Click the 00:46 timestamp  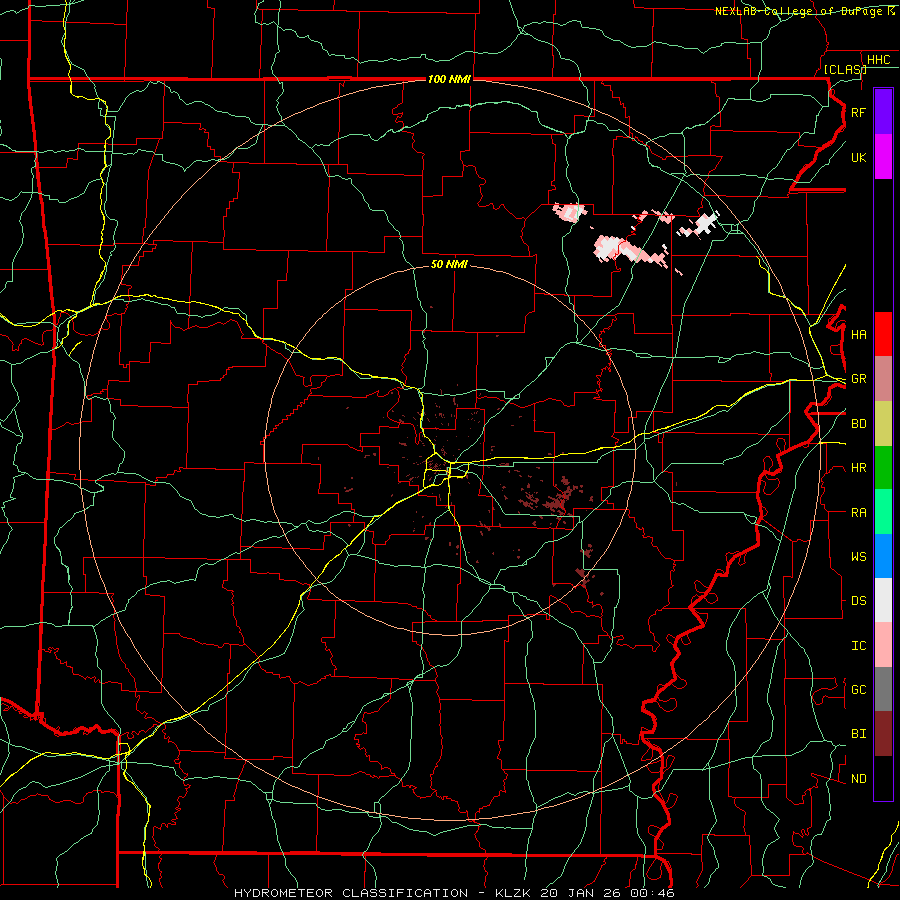coord(652,893)
